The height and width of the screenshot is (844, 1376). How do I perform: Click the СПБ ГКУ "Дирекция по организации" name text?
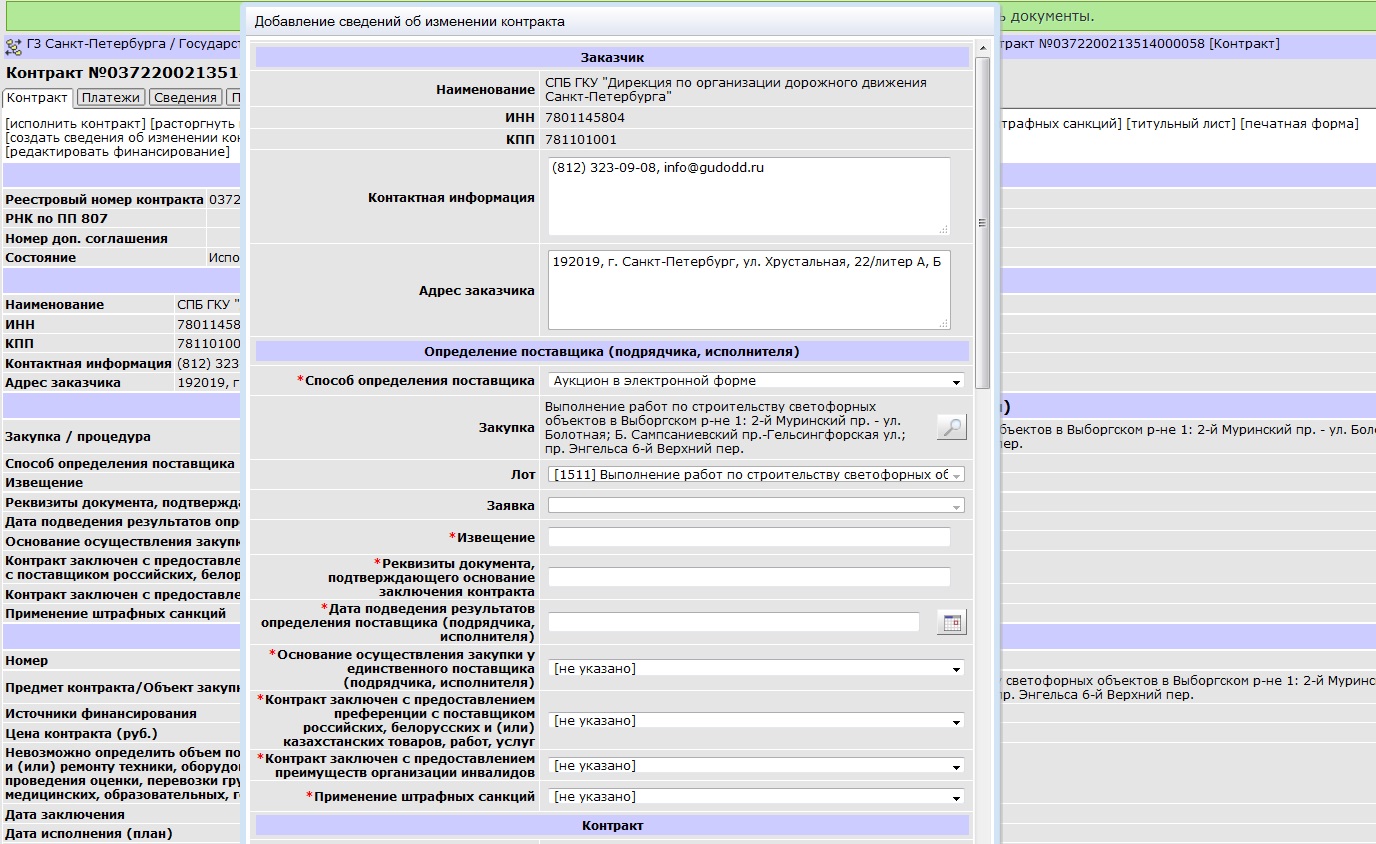(736, 90)
